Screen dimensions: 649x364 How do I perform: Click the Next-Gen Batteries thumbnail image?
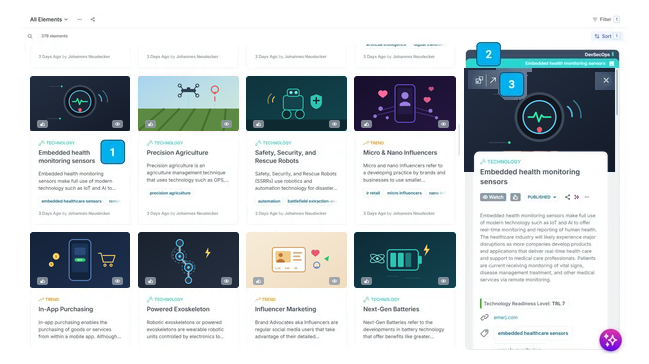[x=405, y=260]
